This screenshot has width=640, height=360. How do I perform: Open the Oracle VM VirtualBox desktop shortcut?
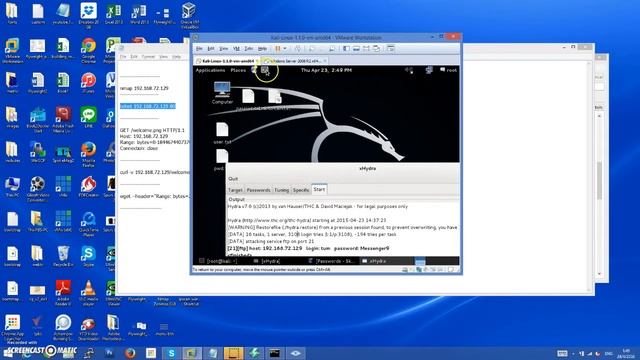pos(189,16)
